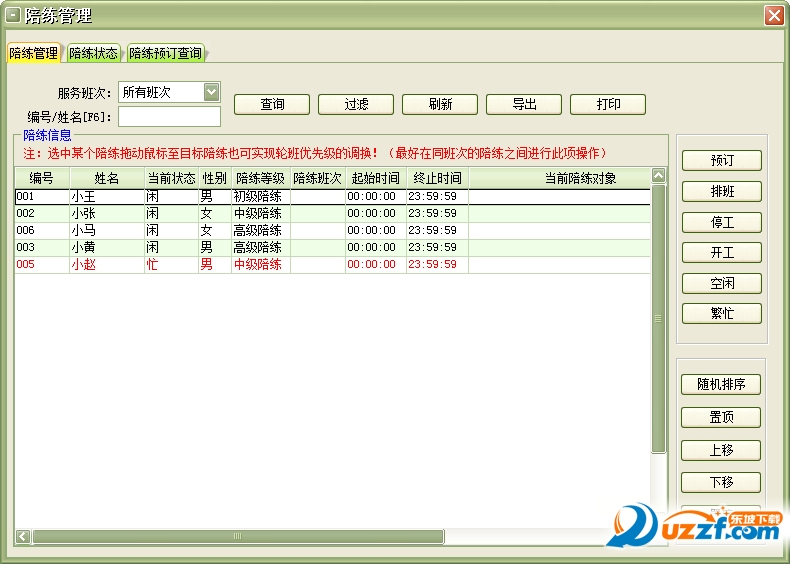This screenshot has width=790, height=564.
Task: Sort by the 姓名 column header
Action: (107, 178)
